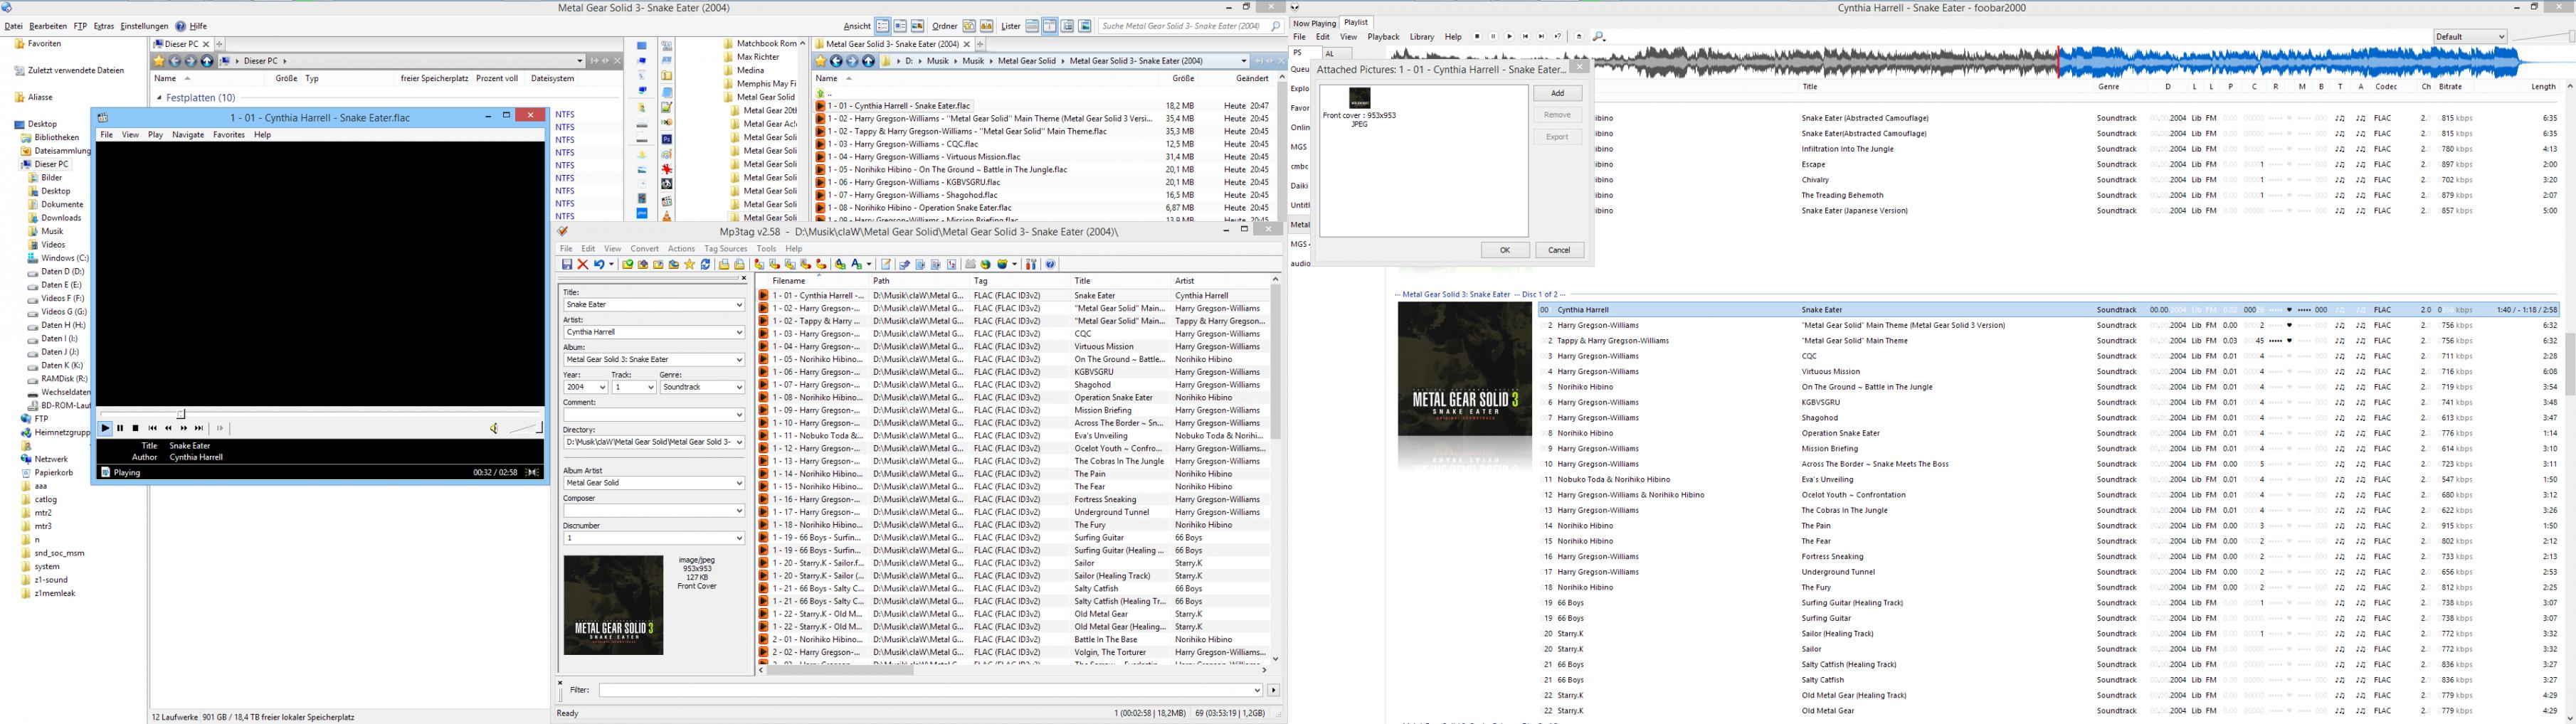Click file manager back arrow in right pane
Image resolution: width=2576 pixels, height=724 pixels.
[837, 61]
